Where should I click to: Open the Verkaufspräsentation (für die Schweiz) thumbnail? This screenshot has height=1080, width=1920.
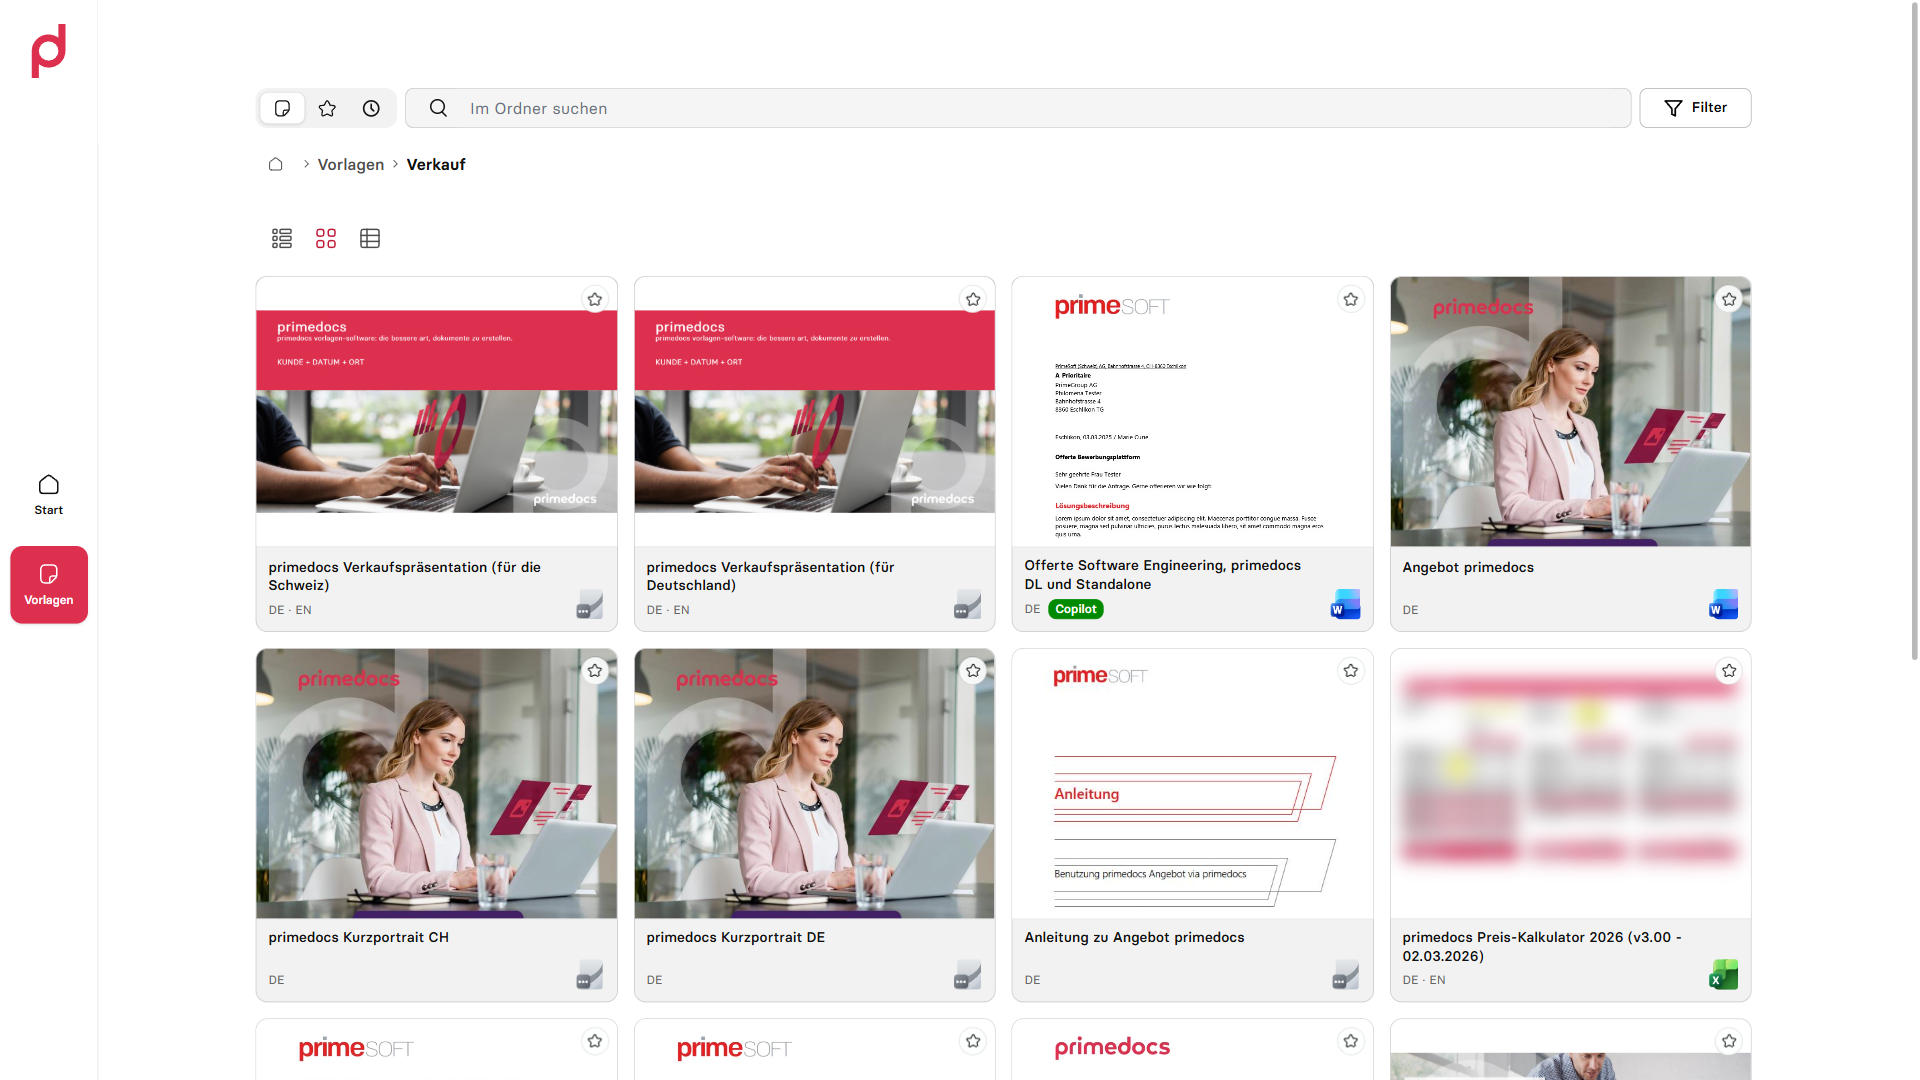click(x=436, y=412)
